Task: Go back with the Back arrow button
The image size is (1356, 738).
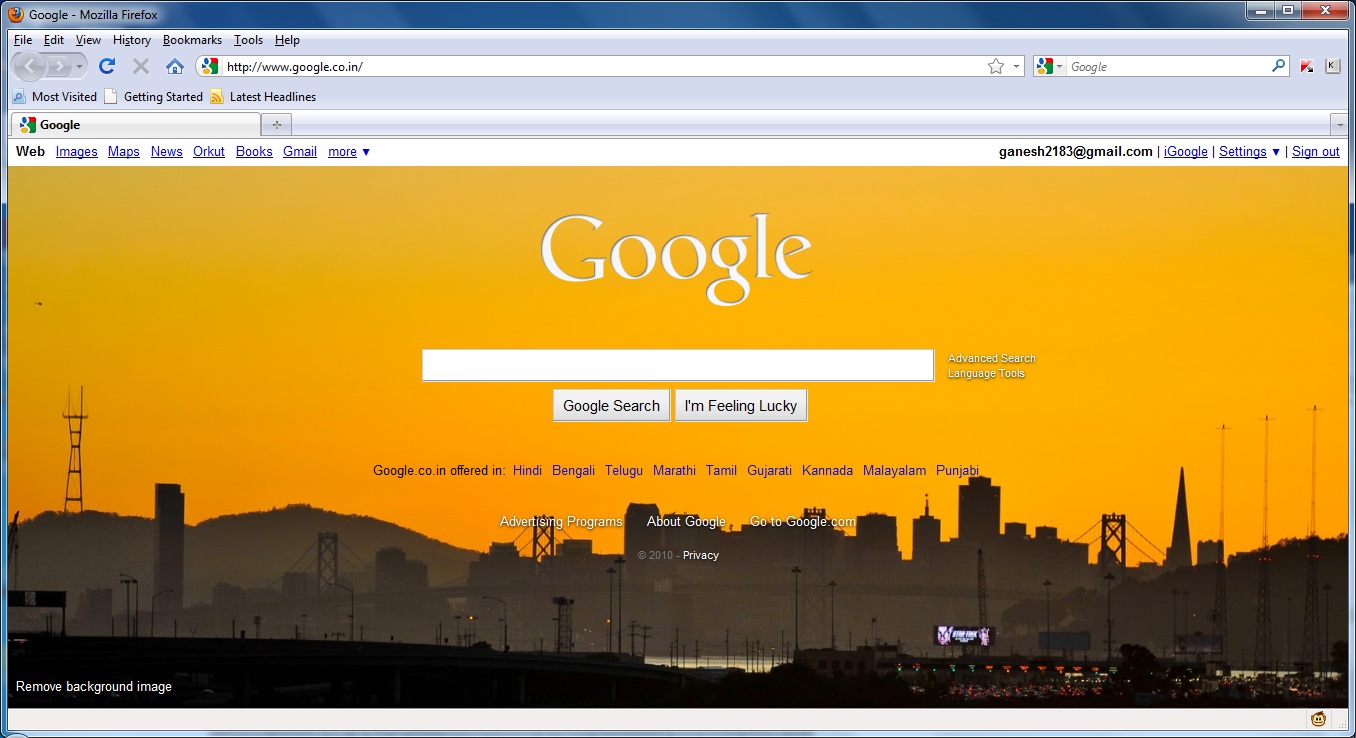Action: (x=30, y=66)
